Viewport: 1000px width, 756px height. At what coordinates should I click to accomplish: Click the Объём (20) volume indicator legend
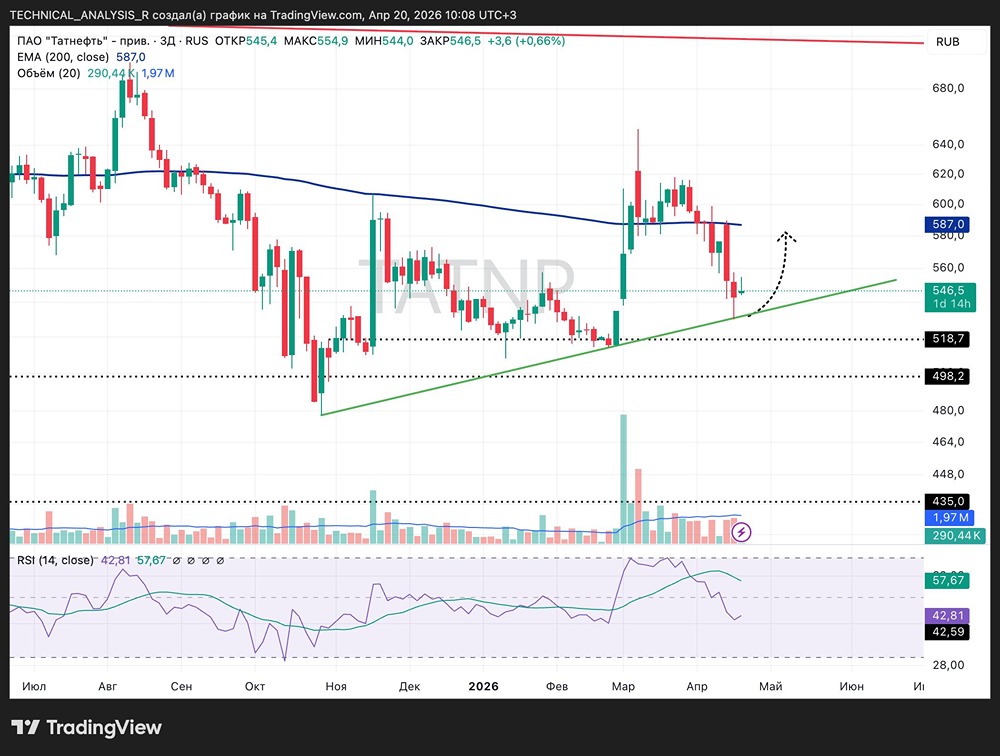[x=96, y=73]
